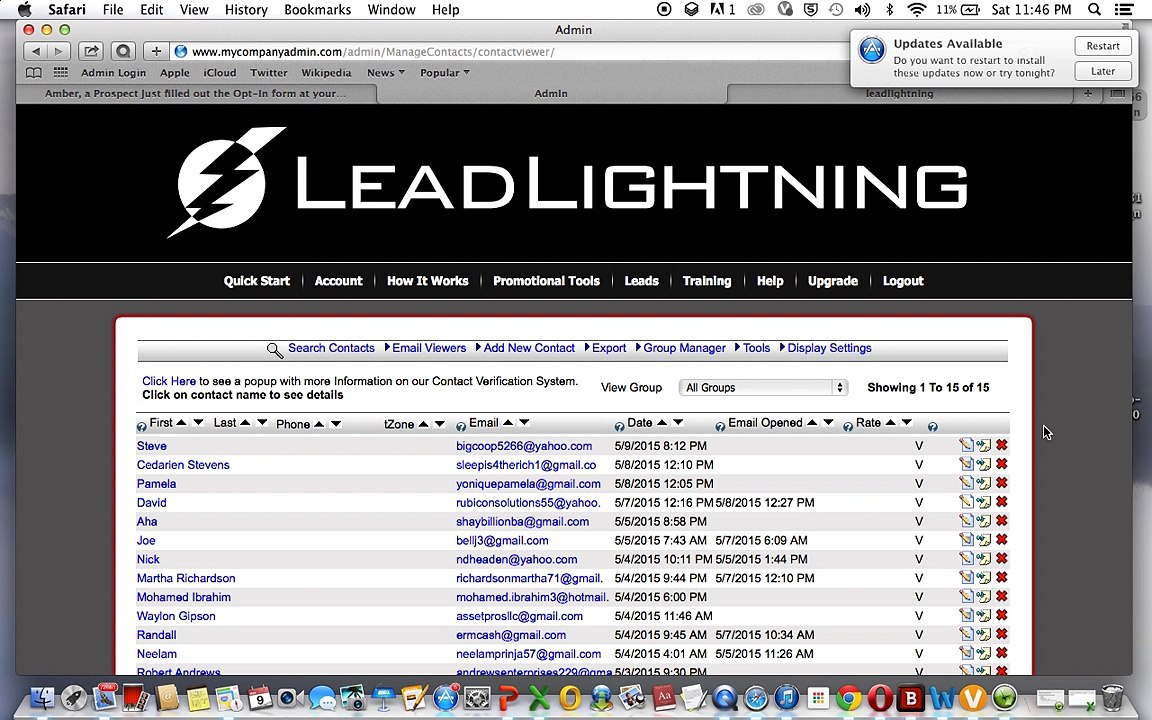
Task: Sort First column ascending with up arrow
Action: [181, 422]
